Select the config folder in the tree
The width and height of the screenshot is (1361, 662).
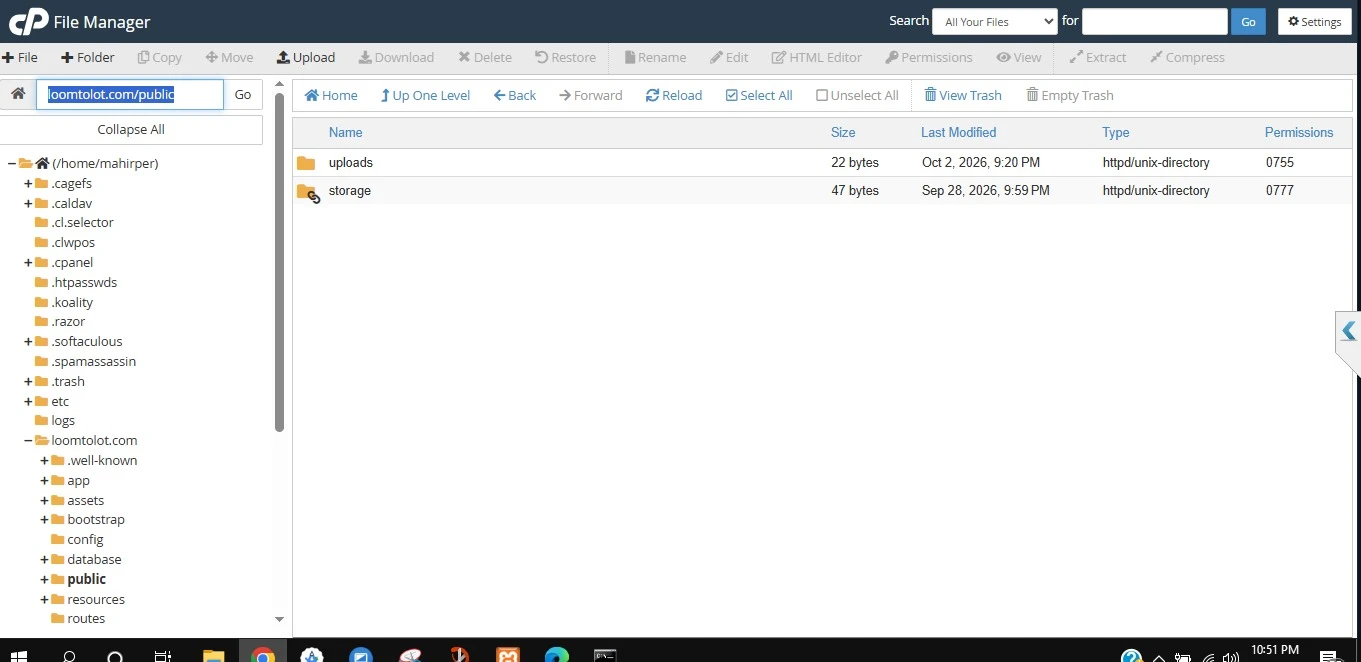(85, 539)
